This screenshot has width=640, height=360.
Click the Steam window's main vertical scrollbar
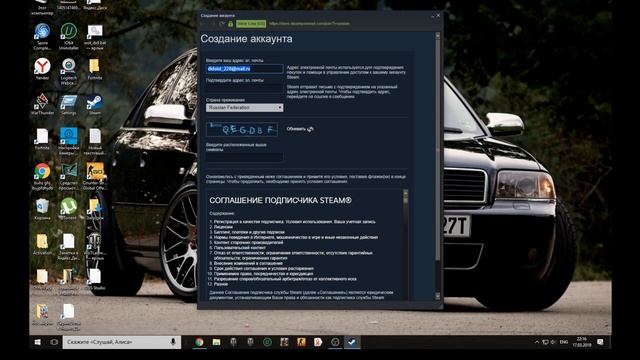[x=438, y=165]
